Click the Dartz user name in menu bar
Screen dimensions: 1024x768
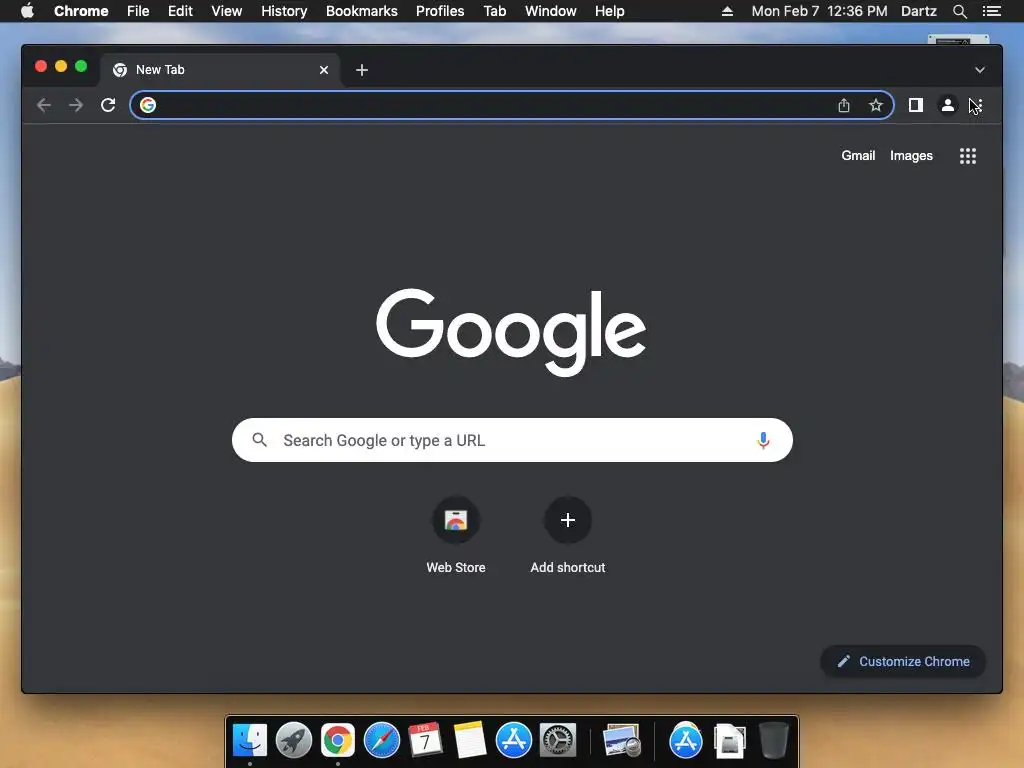pyautogui.click(x=919, y=11)
